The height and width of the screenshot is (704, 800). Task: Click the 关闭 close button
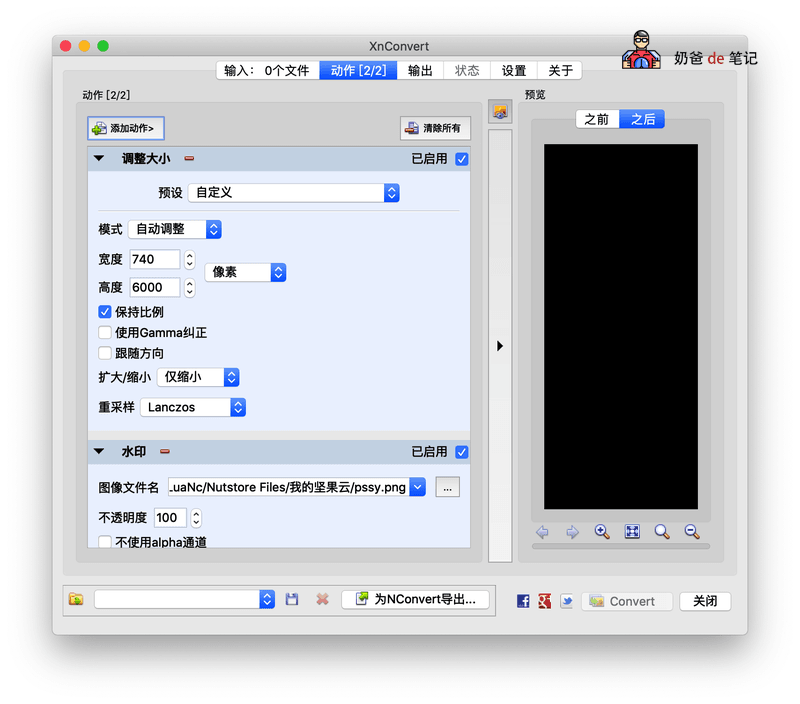tap(705, 601)
